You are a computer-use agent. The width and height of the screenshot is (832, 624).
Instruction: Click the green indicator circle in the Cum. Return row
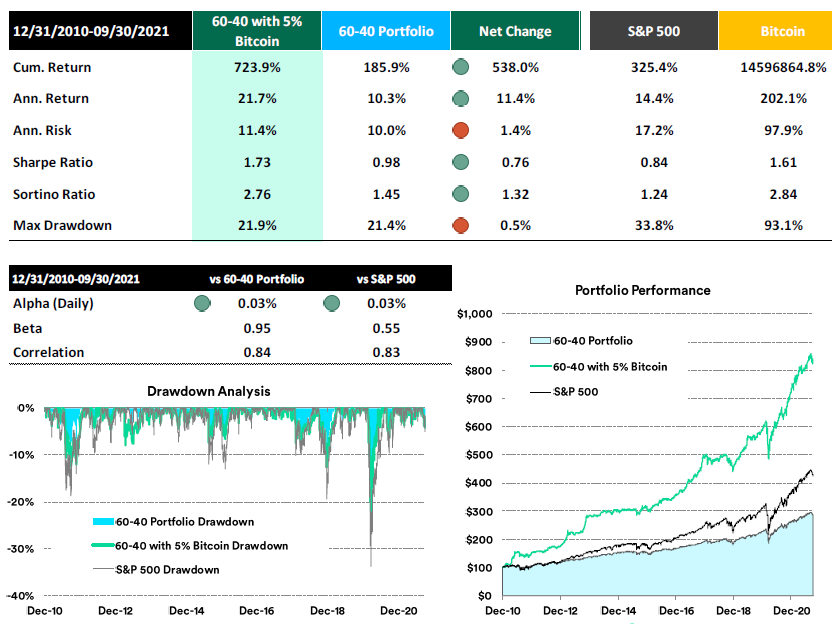[461, 67]
